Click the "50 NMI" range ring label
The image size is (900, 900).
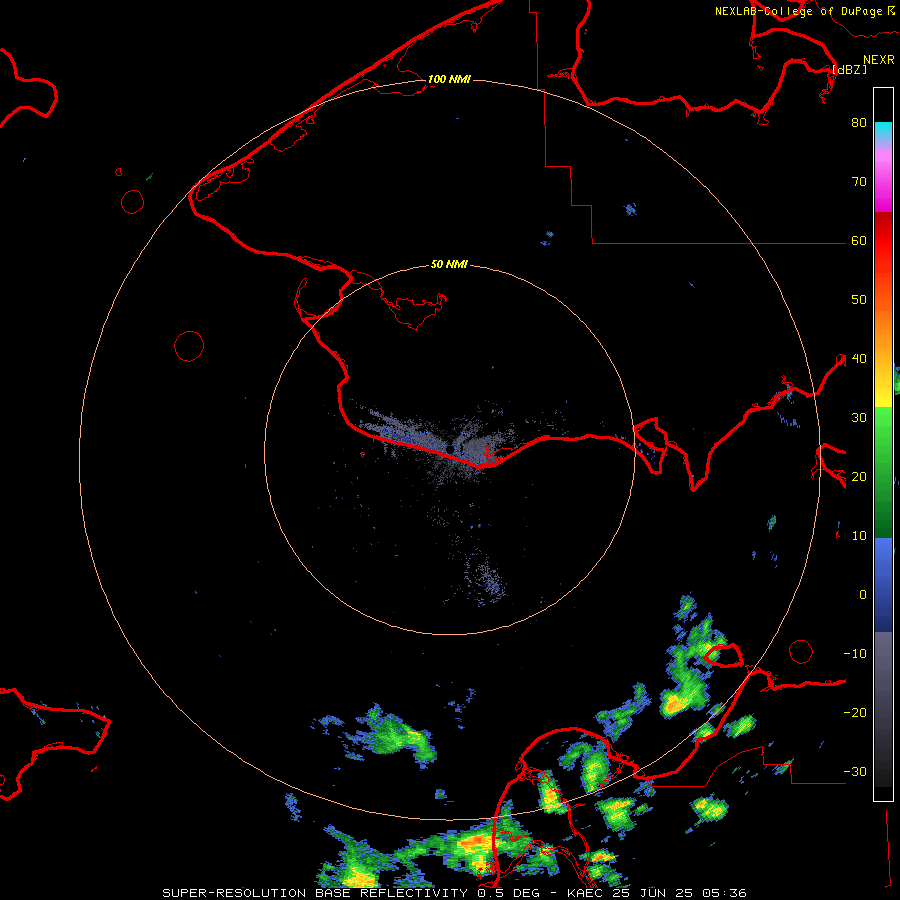coord(449,264)
